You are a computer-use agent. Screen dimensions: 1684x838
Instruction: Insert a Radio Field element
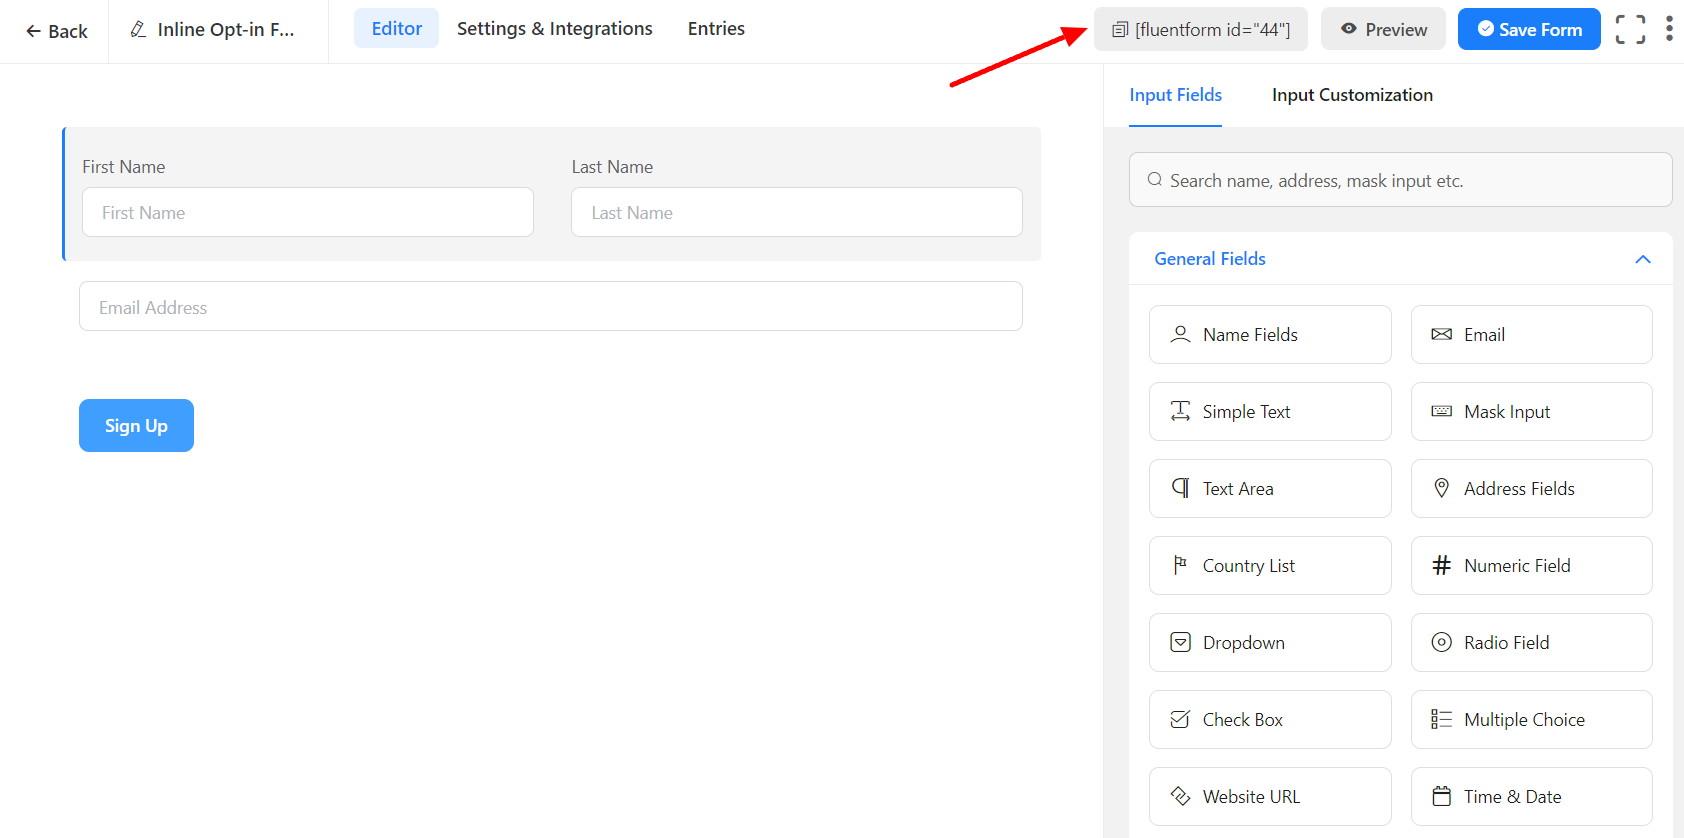(1531, 643)
